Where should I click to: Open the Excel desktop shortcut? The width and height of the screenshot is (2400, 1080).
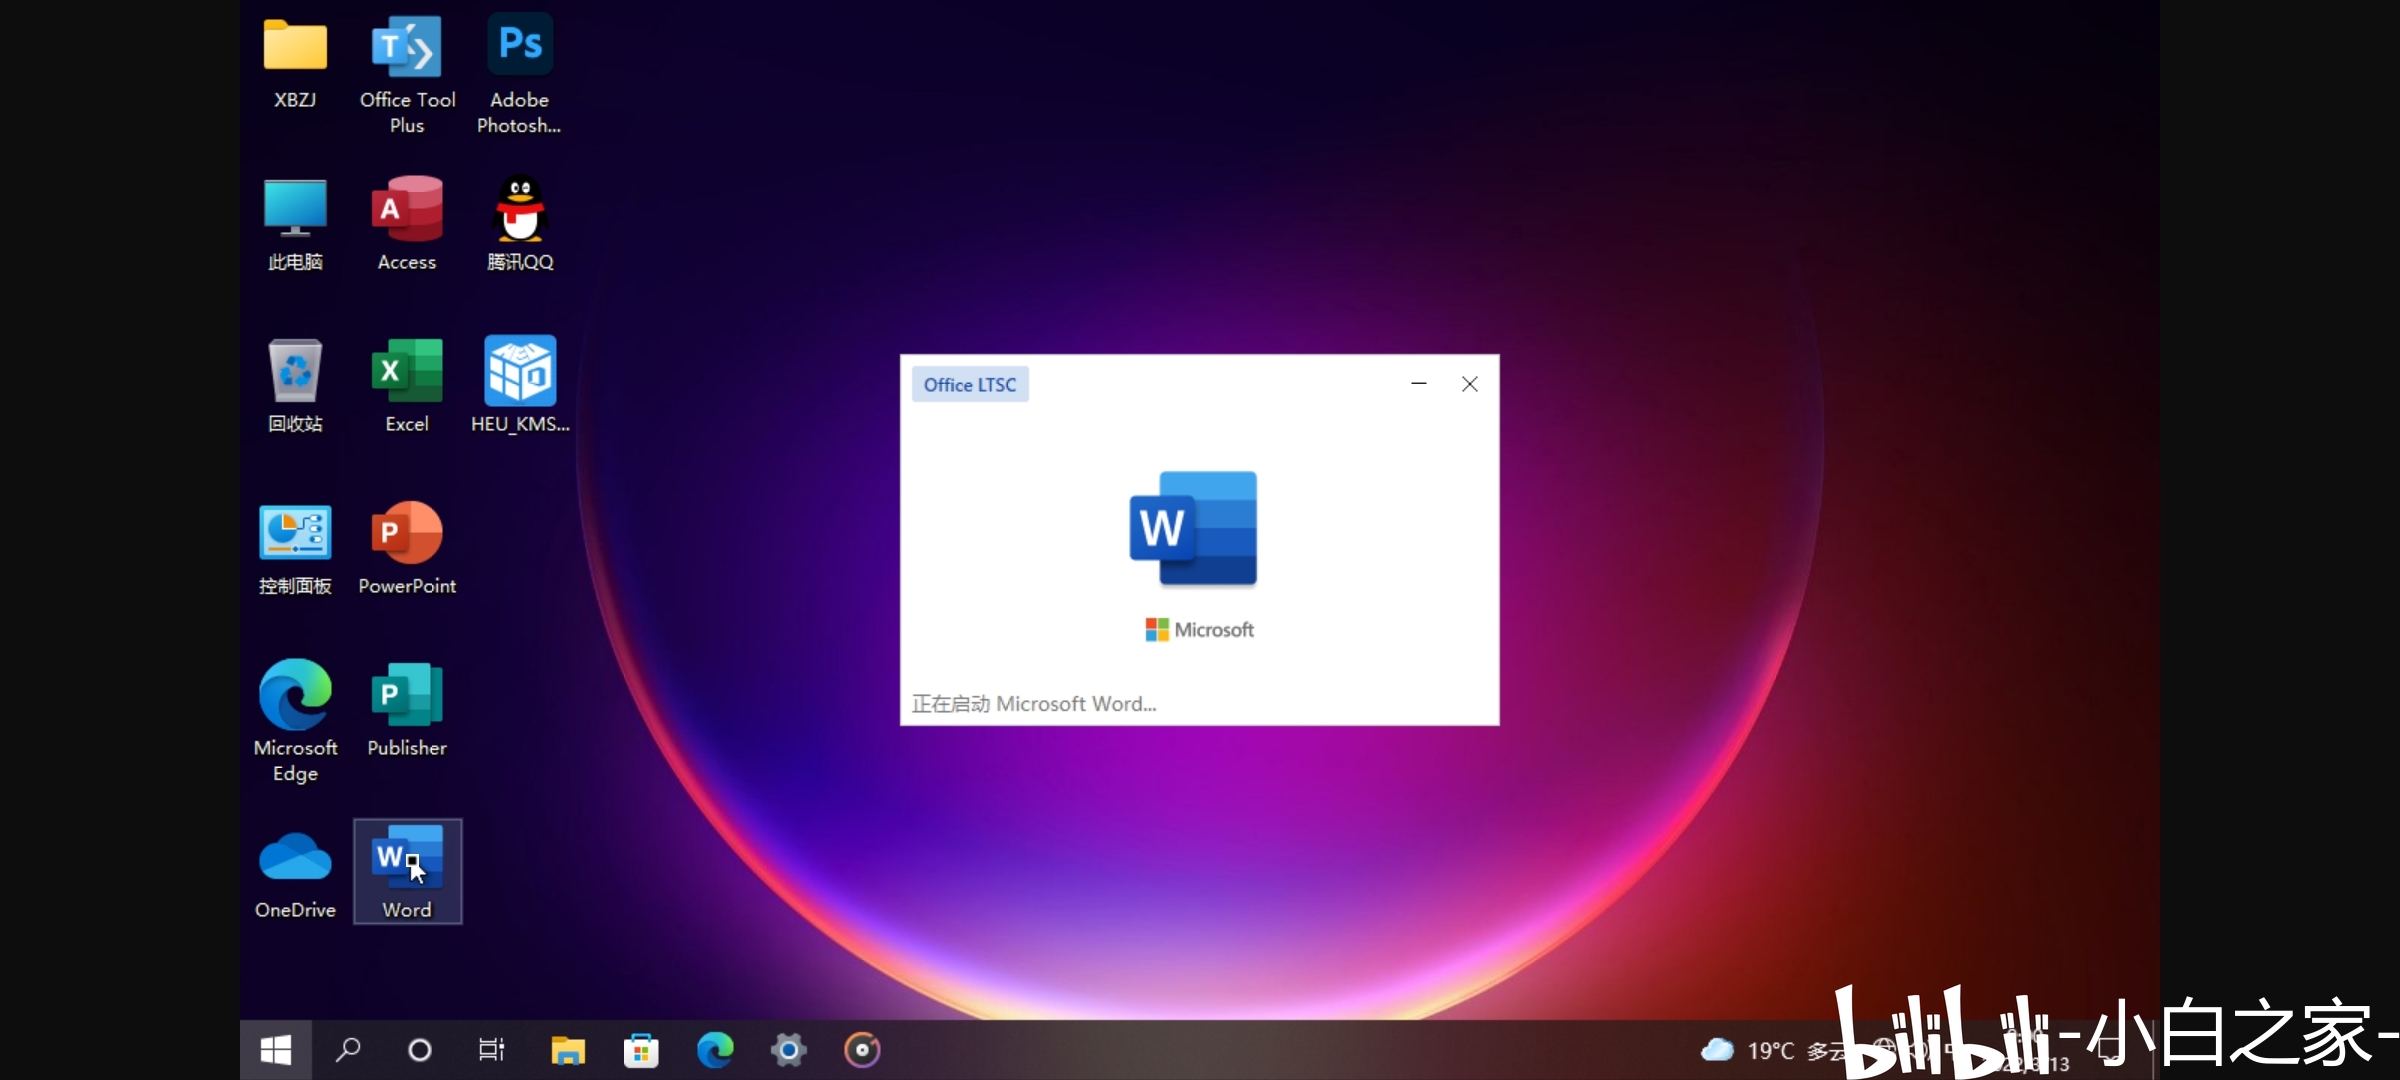click(405, 370)
